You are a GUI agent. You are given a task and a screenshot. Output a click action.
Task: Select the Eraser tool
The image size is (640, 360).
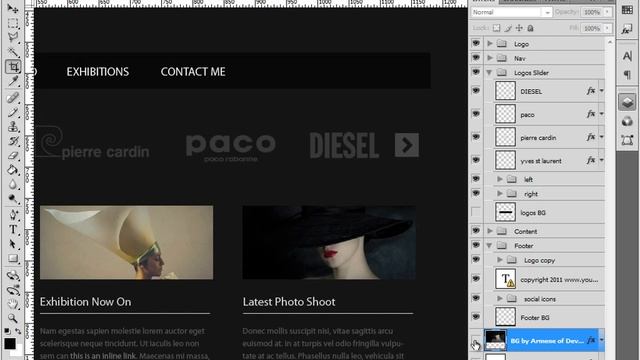click(13, 156)
